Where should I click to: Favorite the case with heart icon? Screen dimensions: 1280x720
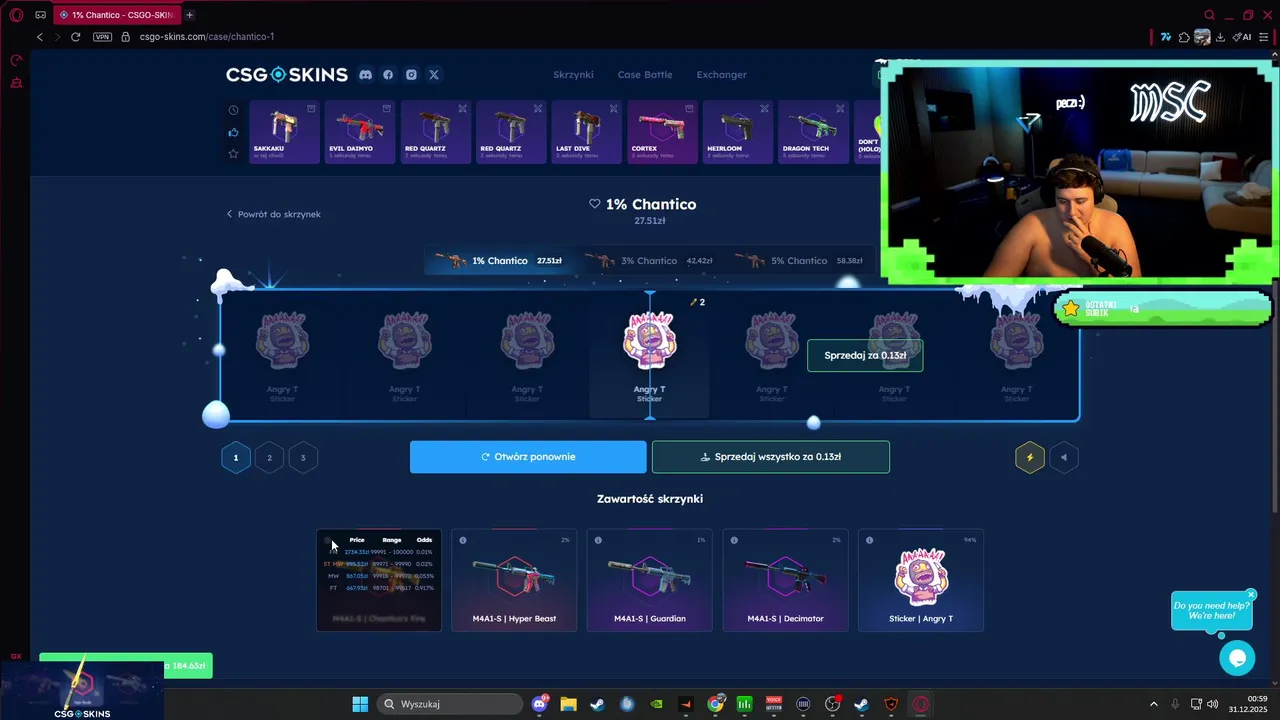(x=594, y=204)
